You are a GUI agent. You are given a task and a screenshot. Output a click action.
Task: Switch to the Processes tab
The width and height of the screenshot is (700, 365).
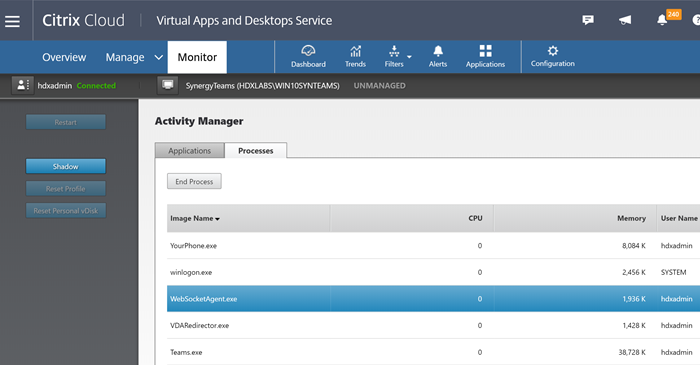256,150
